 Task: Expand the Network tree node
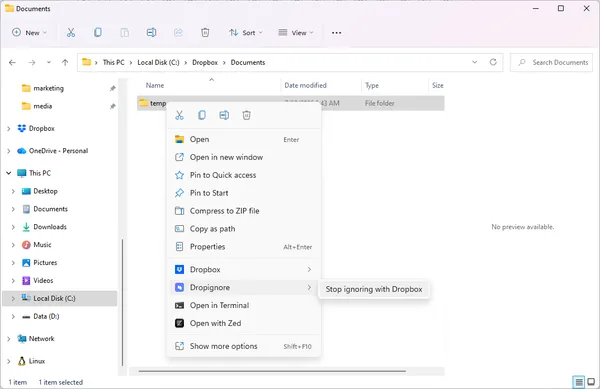point(8,339)
